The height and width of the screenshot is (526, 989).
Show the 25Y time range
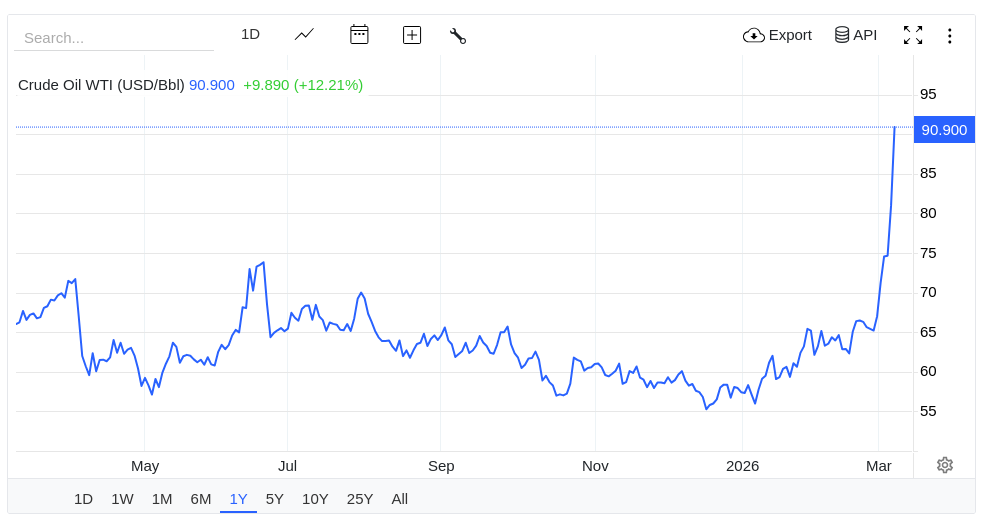point(360,500)
